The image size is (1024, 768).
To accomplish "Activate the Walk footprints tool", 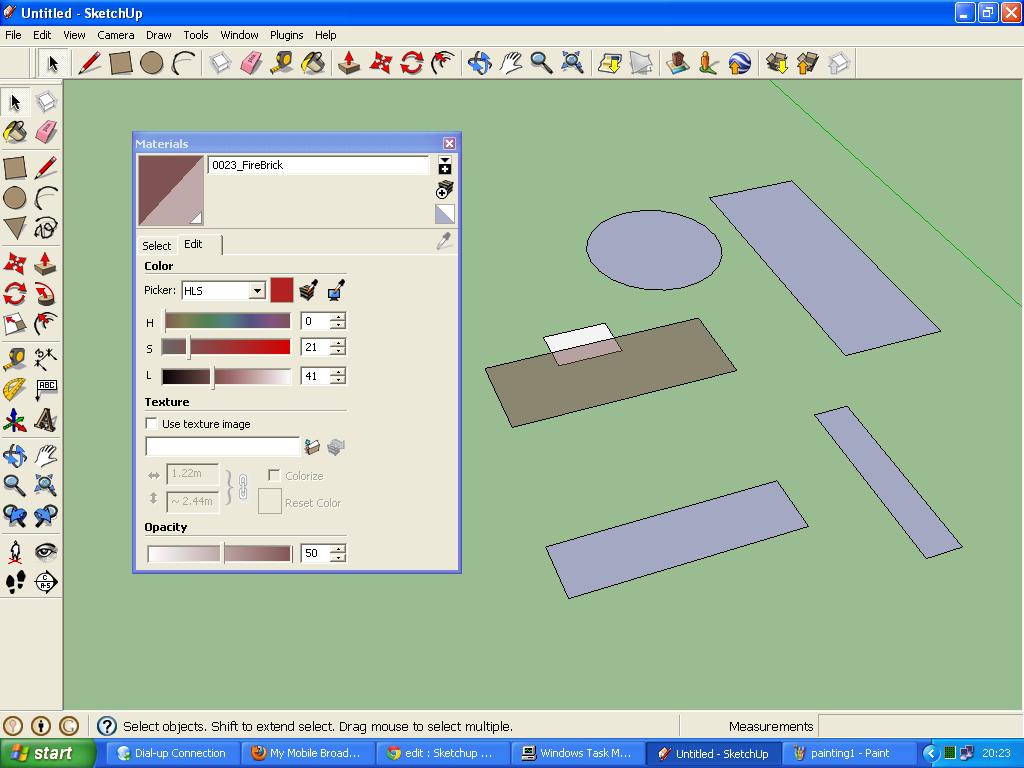I will (x=15, y=581).
